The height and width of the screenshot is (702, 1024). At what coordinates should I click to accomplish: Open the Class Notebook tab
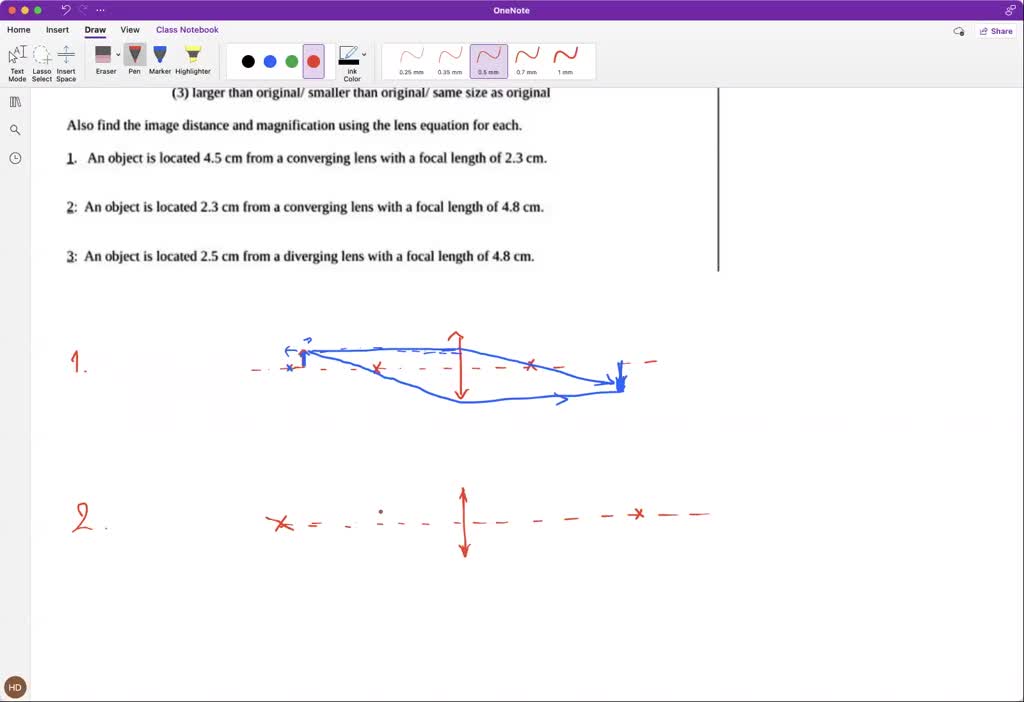coord(187,30)
